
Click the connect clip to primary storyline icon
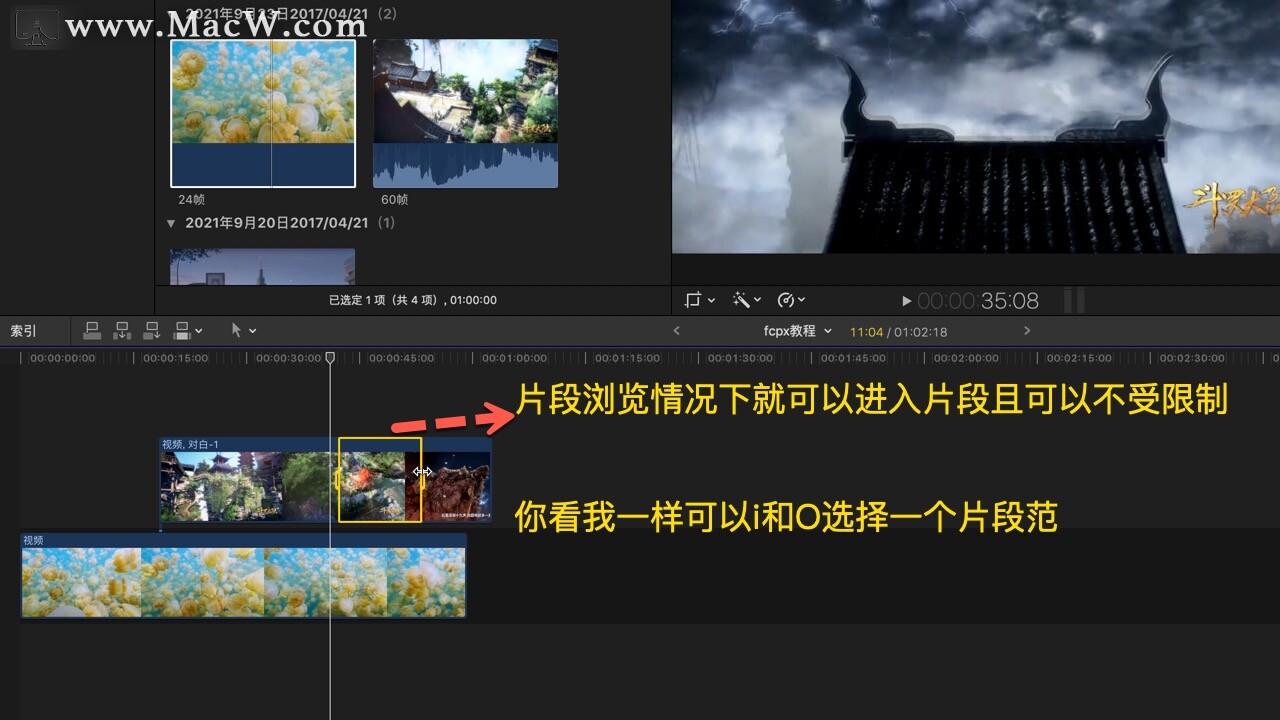[92, 330]
